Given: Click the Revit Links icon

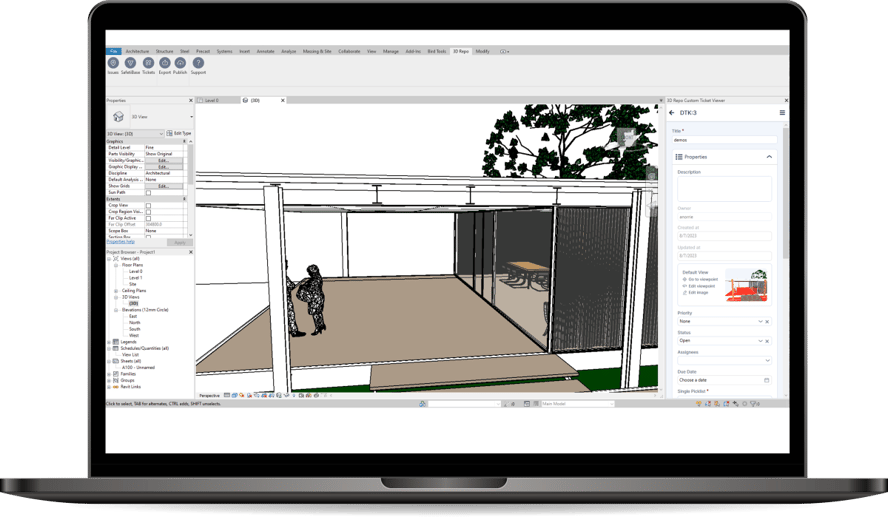Looking at the screenshot, I should tap(116, 387).
